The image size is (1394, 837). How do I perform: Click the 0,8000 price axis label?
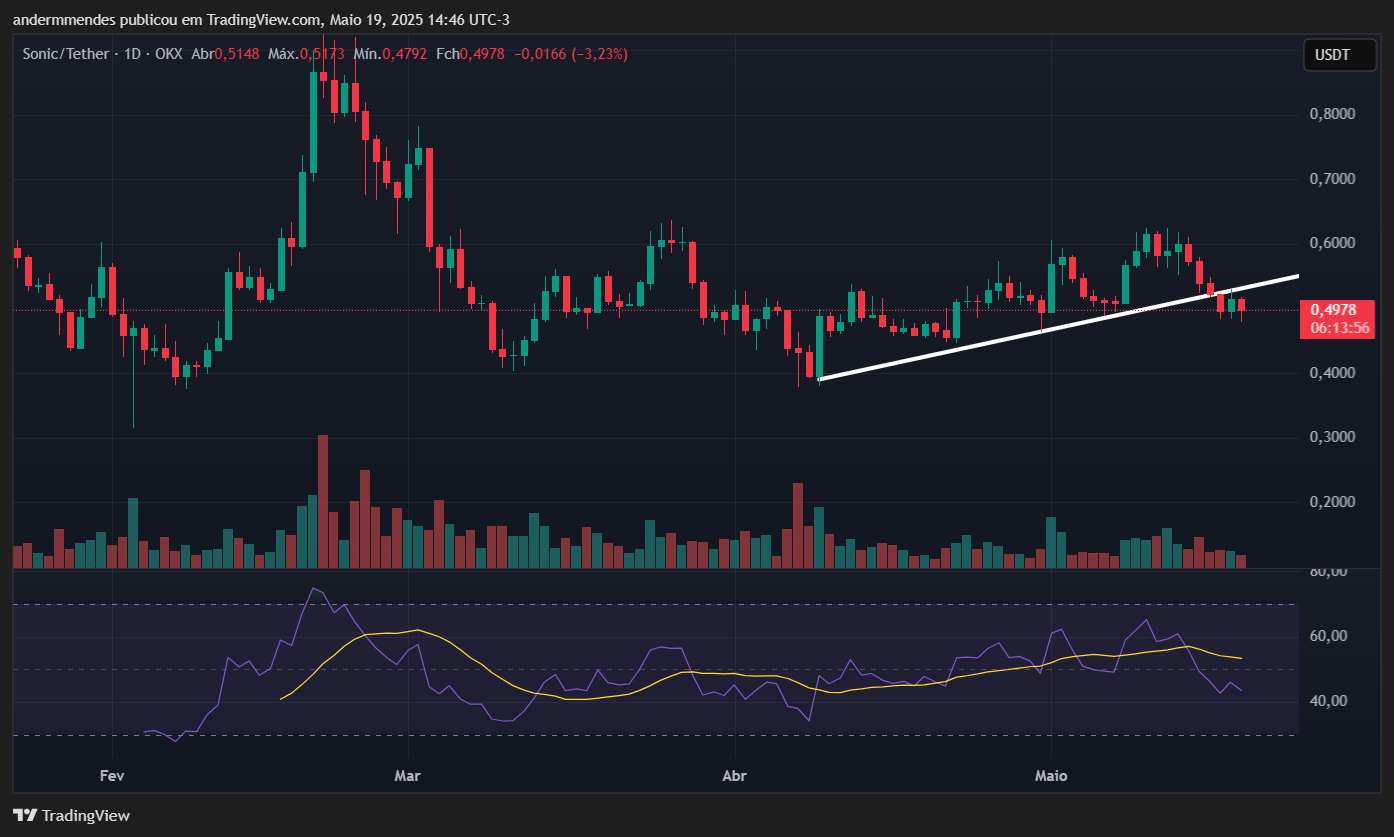pyautogui.click(x=1332, y=114)
